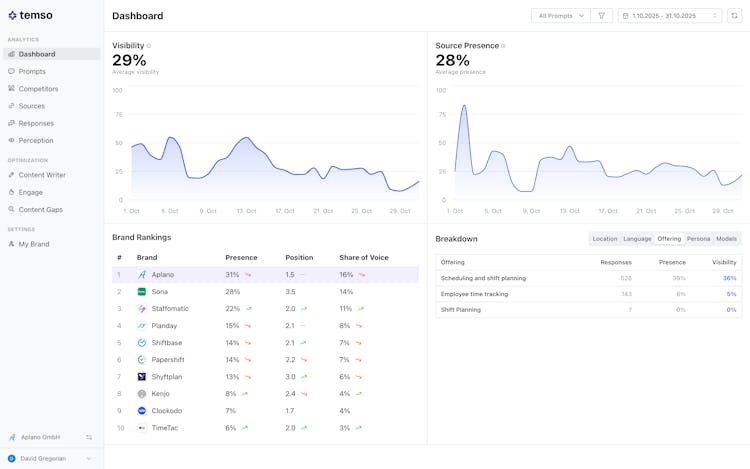
Task: Switch to the Location breakdown tab
Action: [x=604, y=239]
